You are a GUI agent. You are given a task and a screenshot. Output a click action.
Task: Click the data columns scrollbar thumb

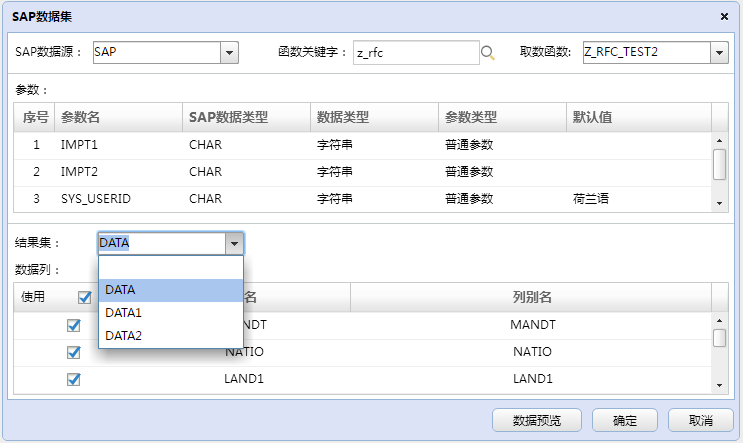tap(719, 338)
